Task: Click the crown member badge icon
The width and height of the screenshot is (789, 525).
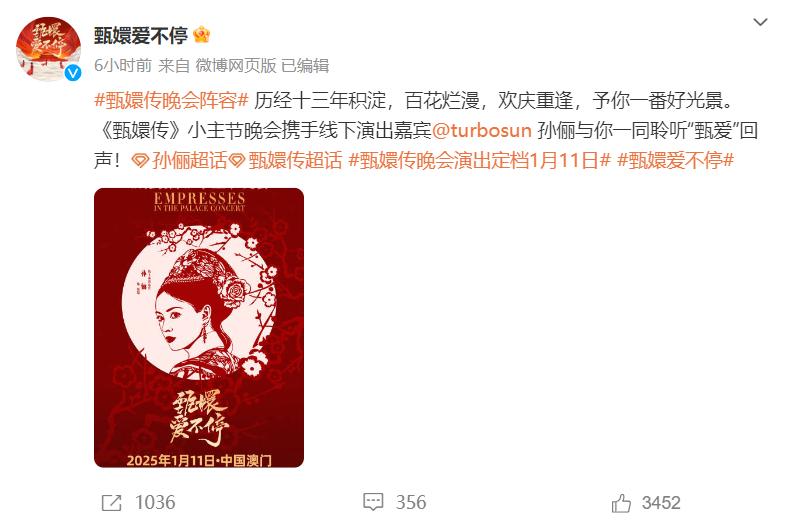Action: [x=202, y=35]
